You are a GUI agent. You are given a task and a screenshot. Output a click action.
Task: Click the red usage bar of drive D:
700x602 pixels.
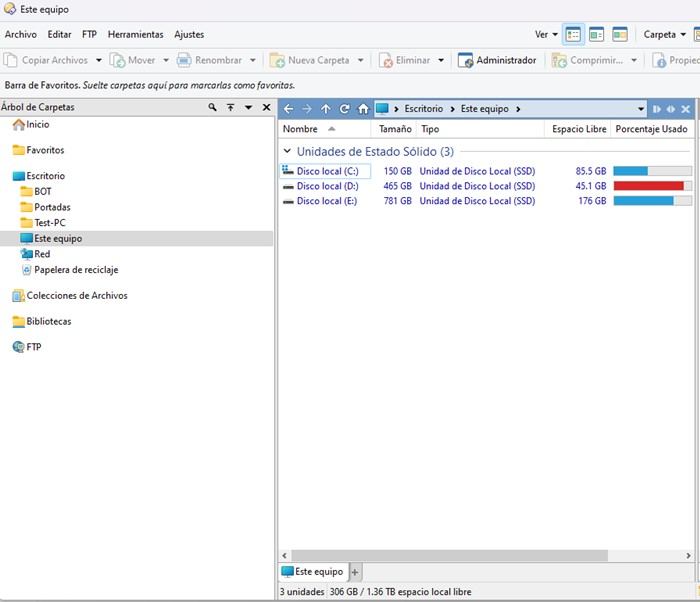[x=652, y=186]
